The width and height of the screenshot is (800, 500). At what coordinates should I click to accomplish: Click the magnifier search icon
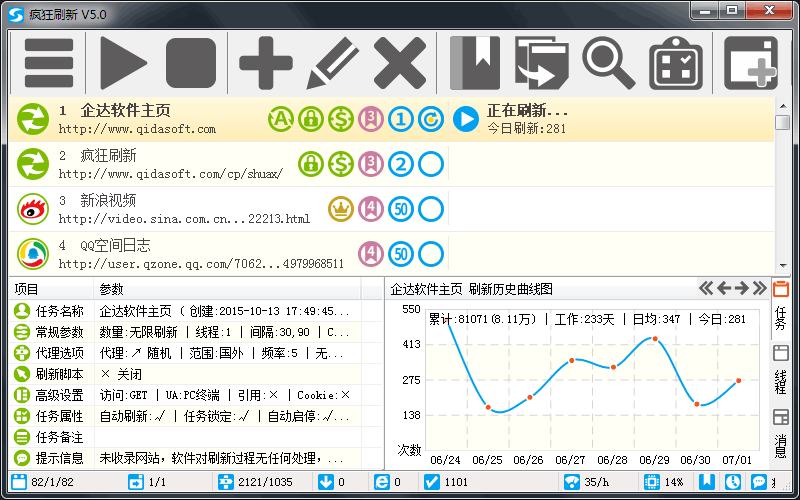(x=608, y=63)
